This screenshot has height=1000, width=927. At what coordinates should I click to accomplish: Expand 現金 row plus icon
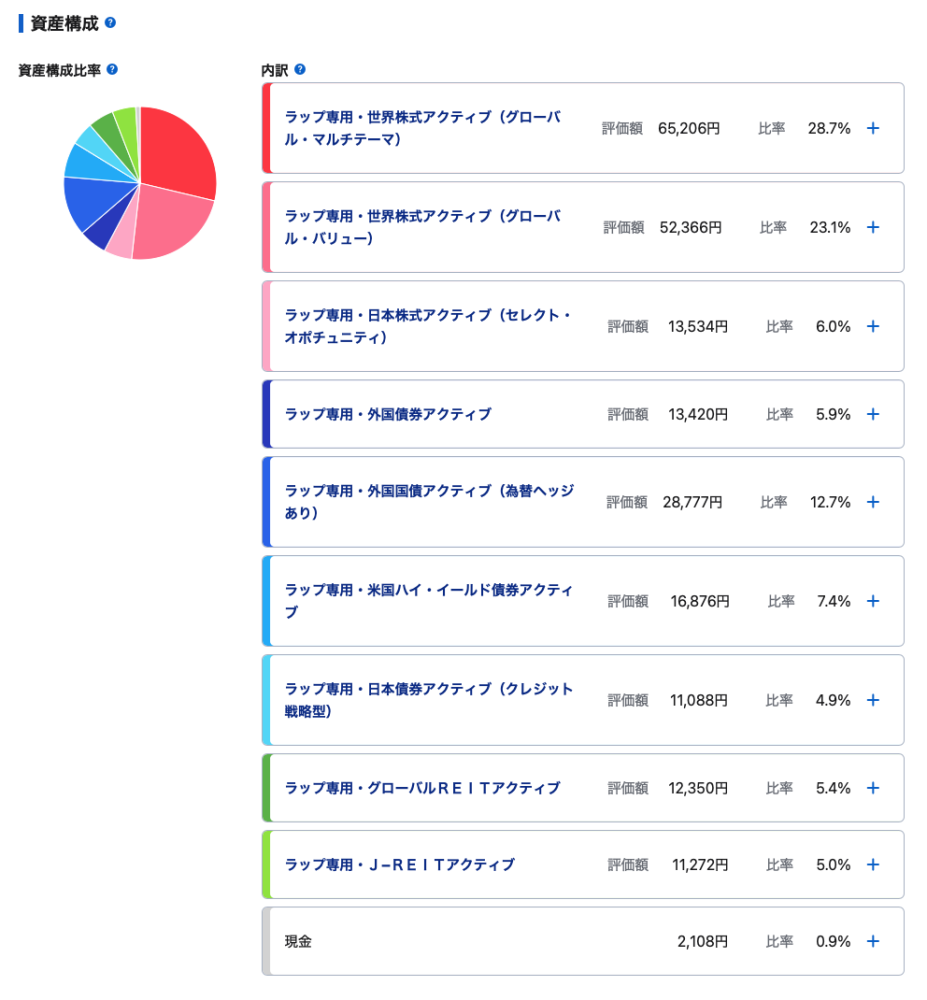pos(872,941)
